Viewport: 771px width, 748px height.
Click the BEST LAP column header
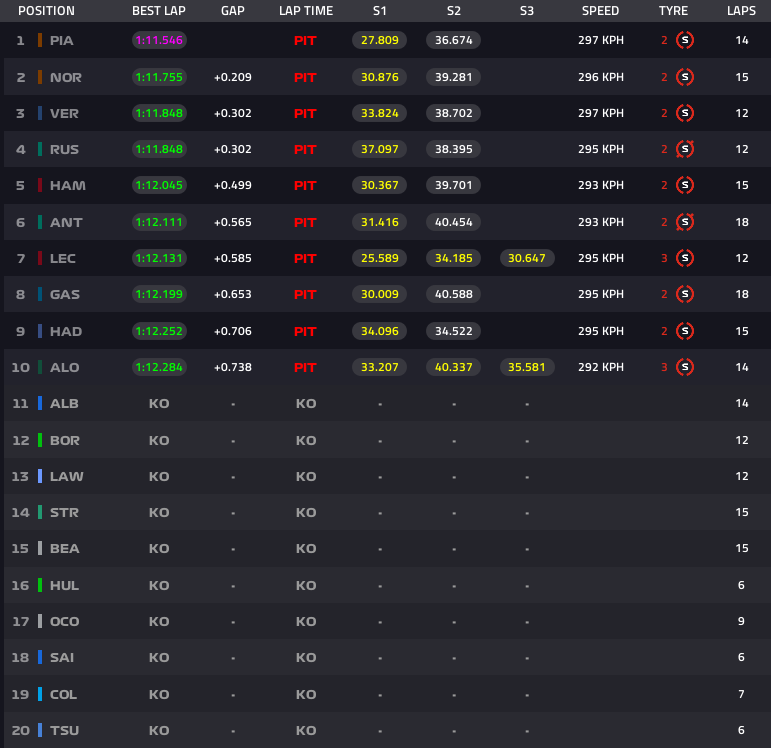tap(158, 11)
